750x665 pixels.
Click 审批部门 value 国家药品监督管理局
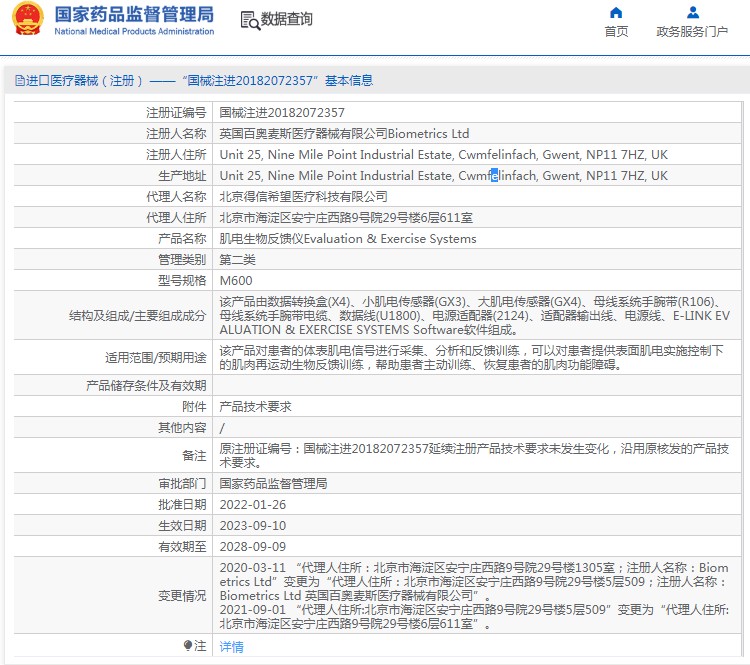pos(273,484)
